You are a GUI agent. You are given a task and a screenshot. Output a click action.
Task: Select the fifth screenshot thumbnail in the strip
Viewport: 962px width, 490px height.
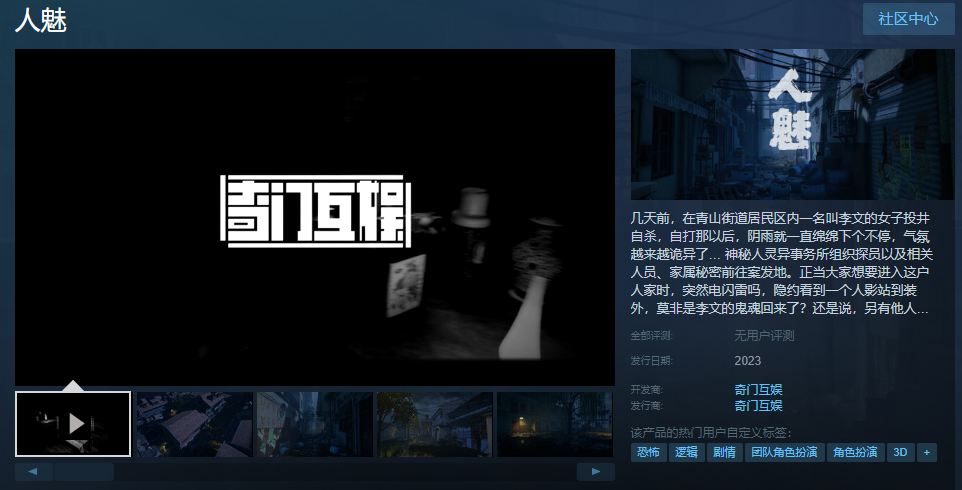tap(554, 423)
